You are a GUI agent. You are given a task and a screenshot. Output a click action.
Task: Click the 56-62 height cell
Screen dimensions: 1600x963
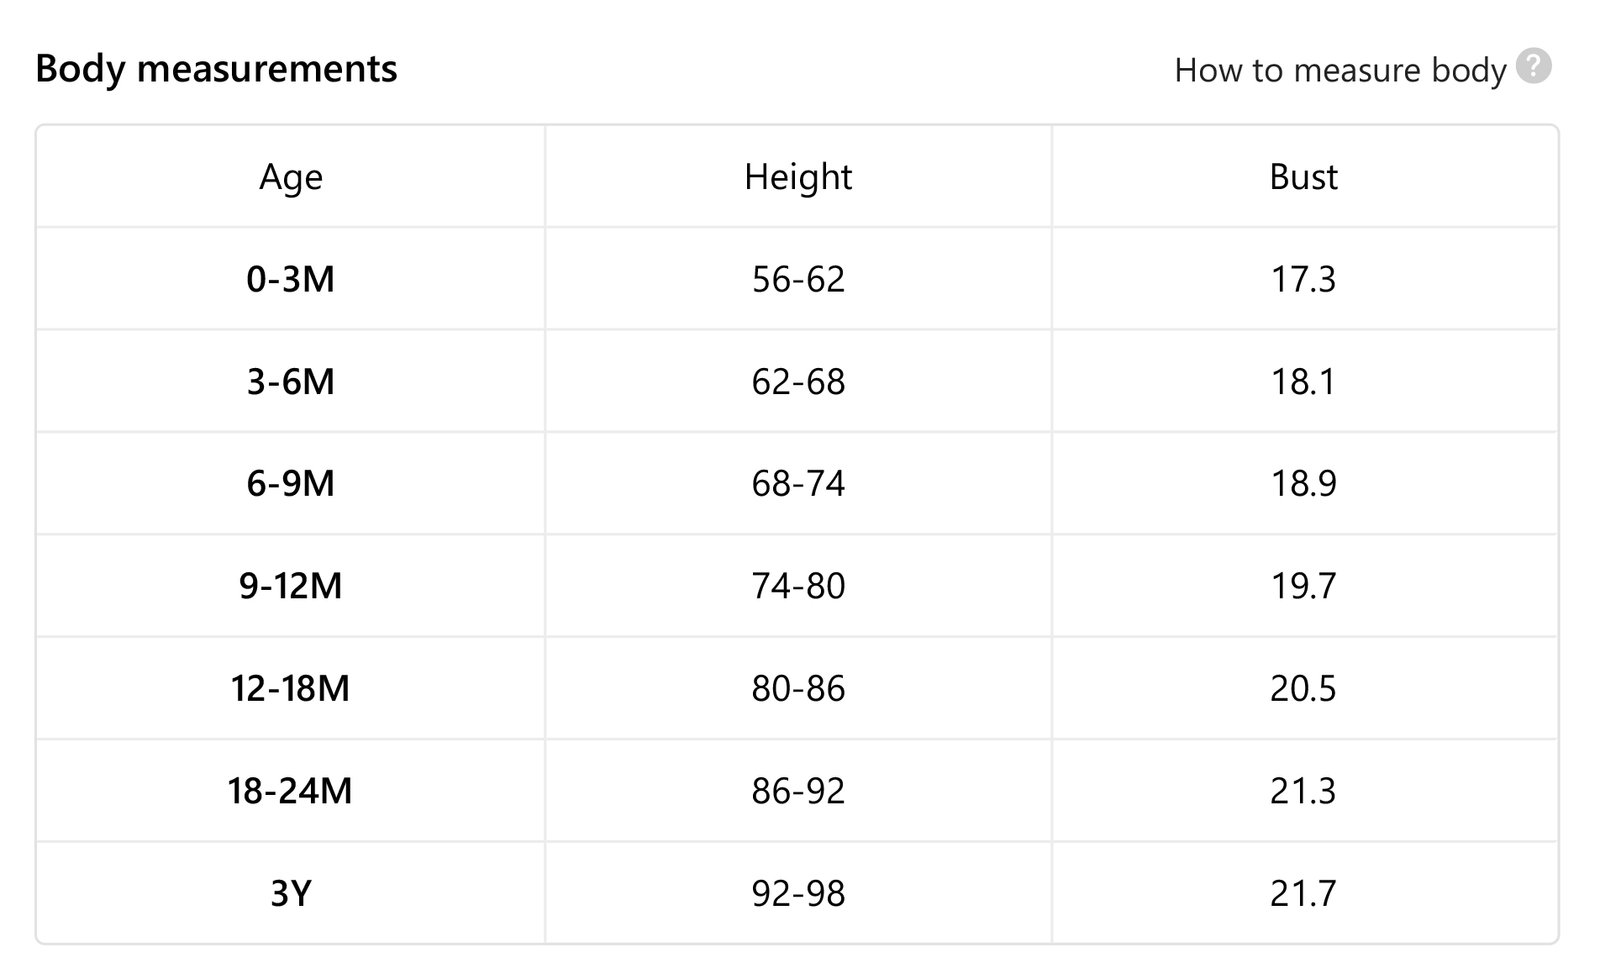coord(798,279)
